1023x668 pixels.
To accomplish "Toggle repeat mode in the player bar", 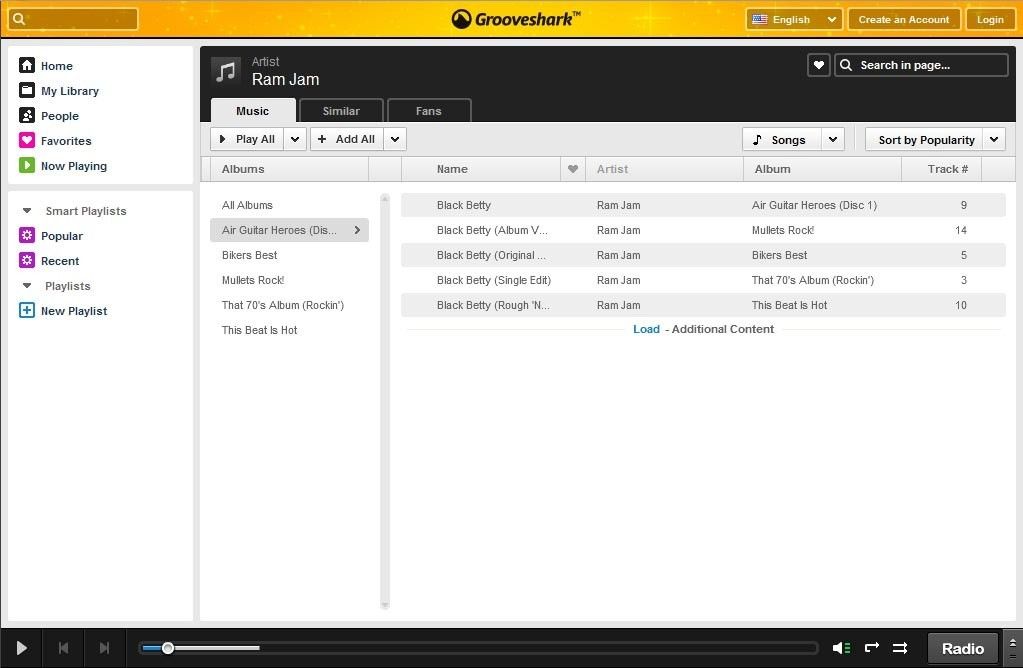I will (x=871, y=648).
